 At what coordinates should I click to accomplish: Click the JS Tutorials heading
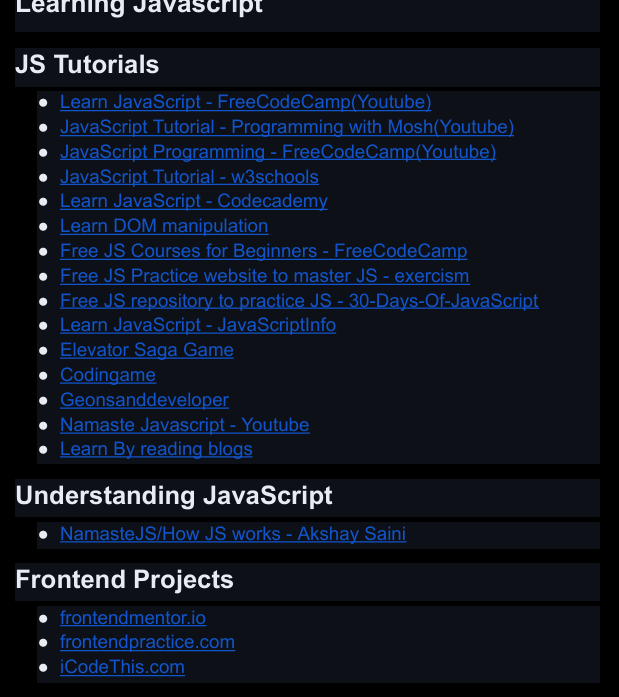click(x=87, y=65)
